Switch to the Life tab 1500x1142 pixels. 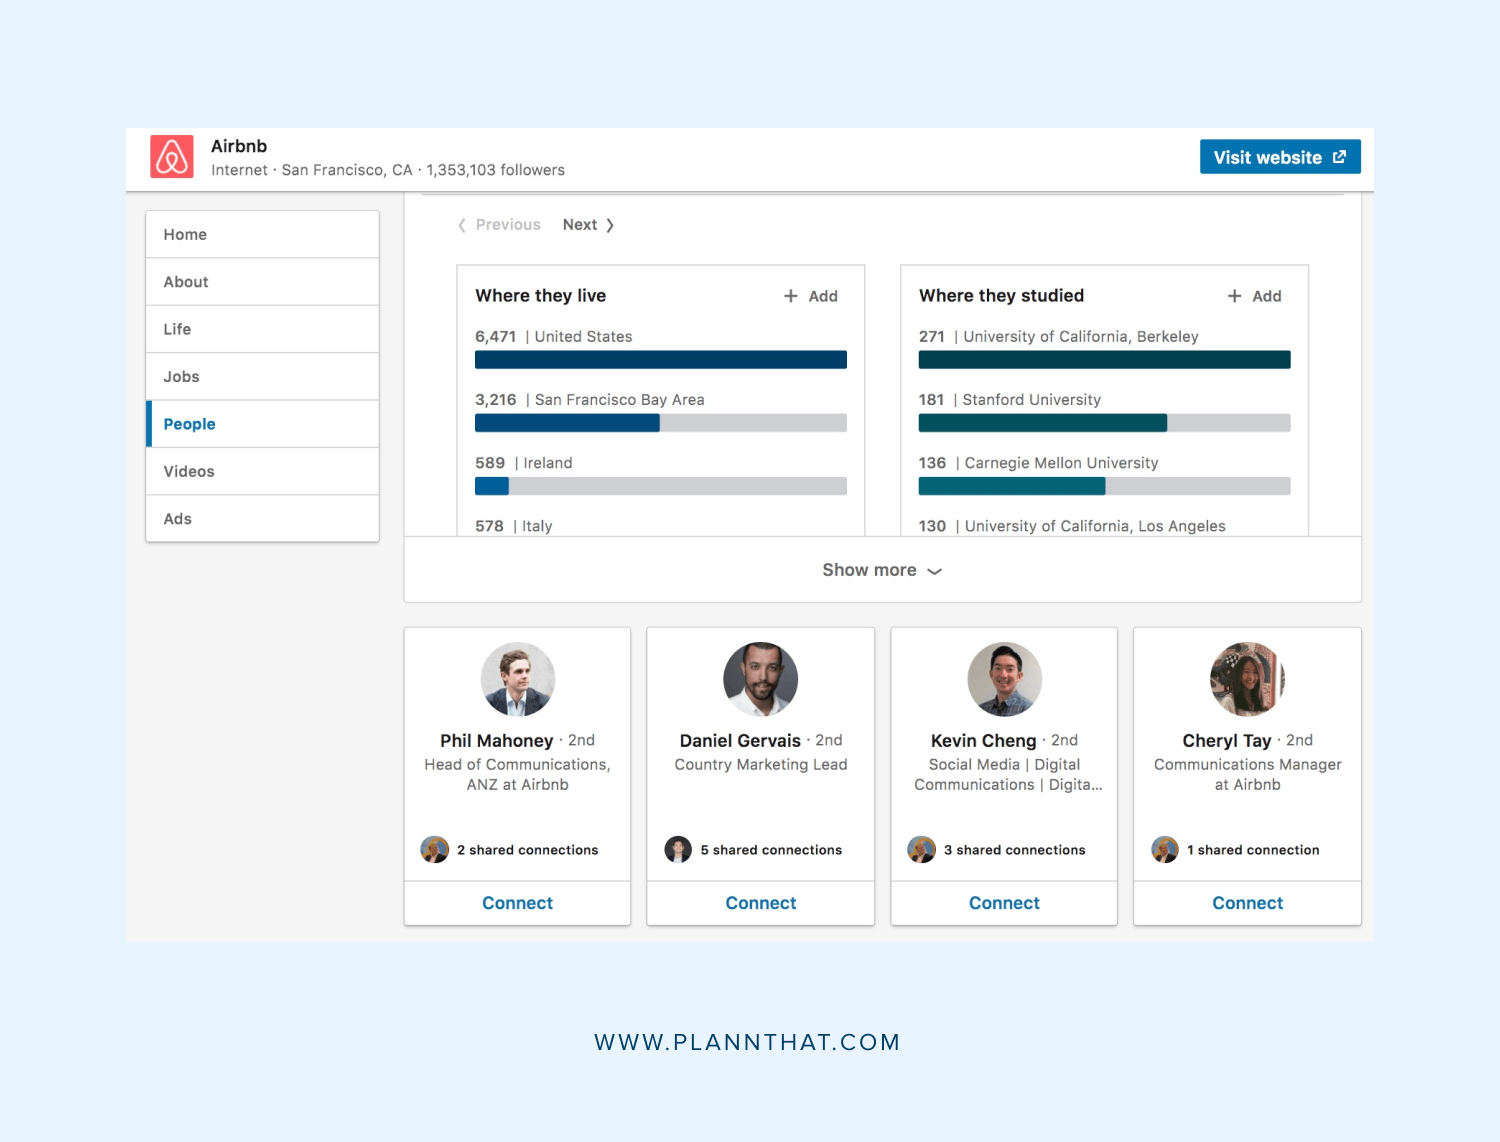point(262,329)
